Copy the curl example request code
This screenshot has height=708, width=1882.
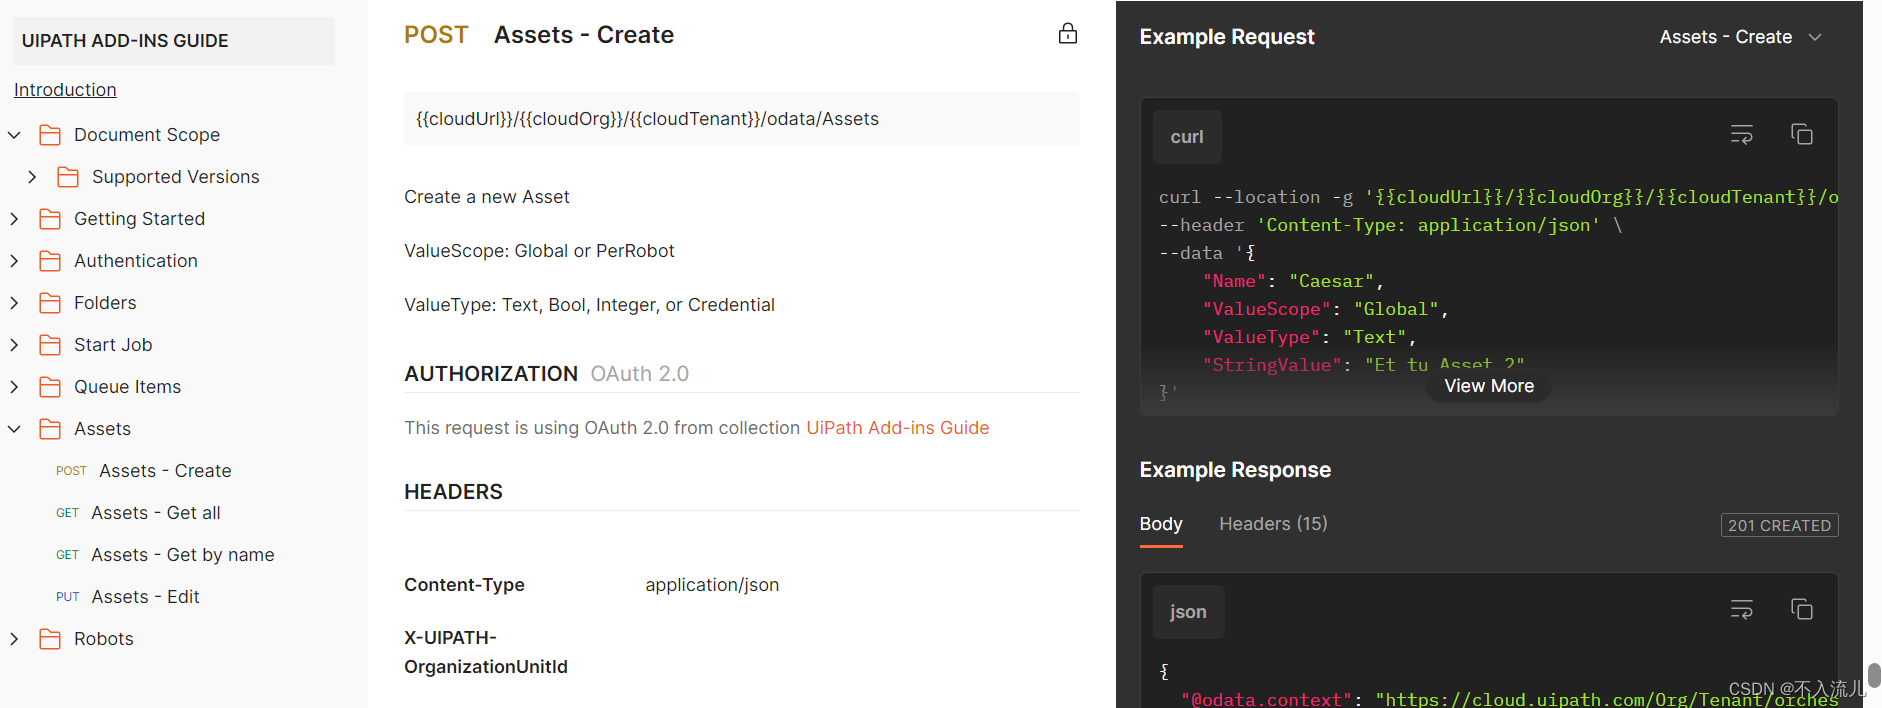click(1801, 135)
